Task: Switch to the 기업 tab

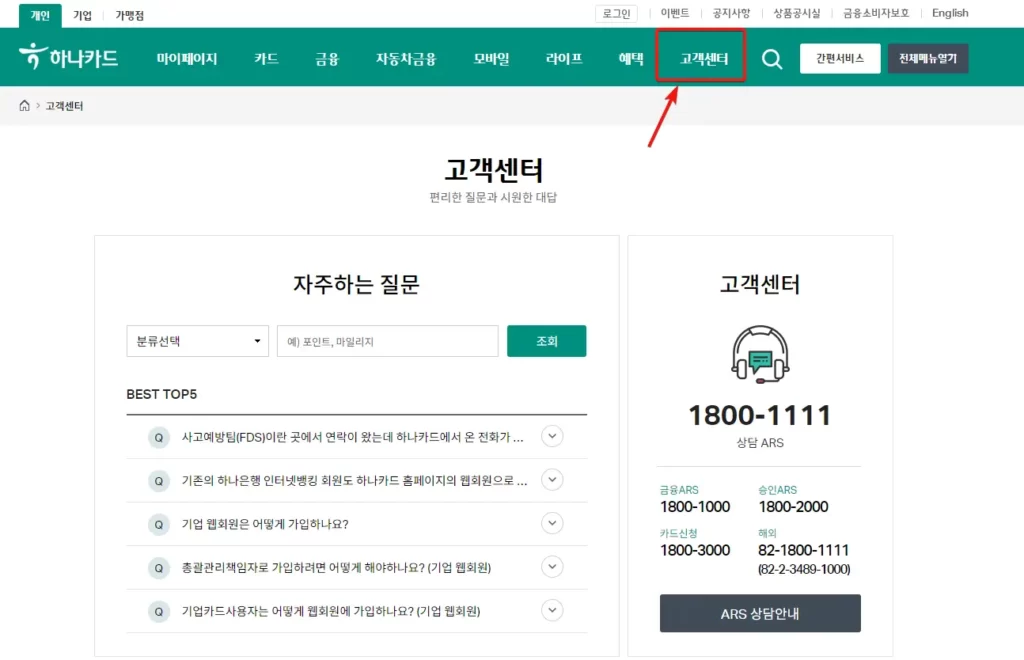Action: [82, 15]
